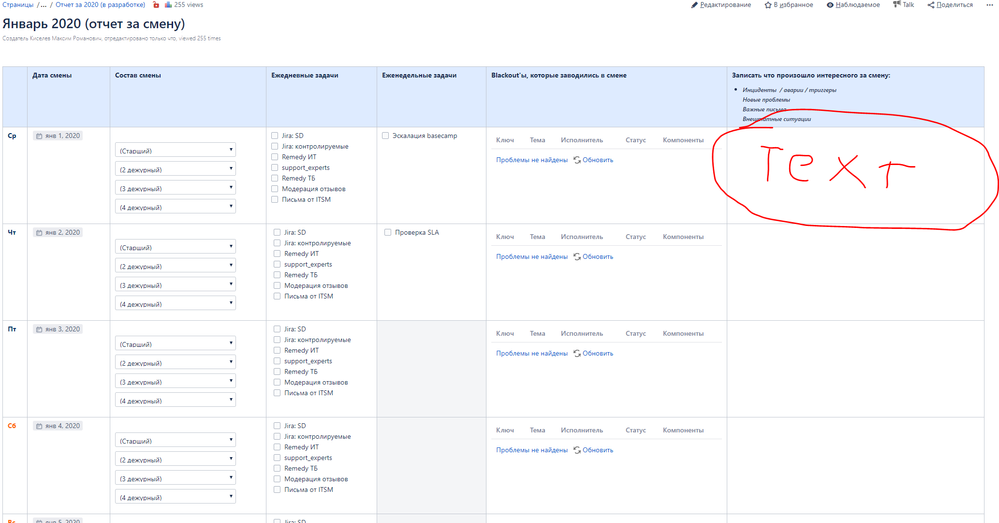Open (4 дежурный) dropdown in янв 4 row
The width and height of the screenshot is (999, 523).
(175, 498)
